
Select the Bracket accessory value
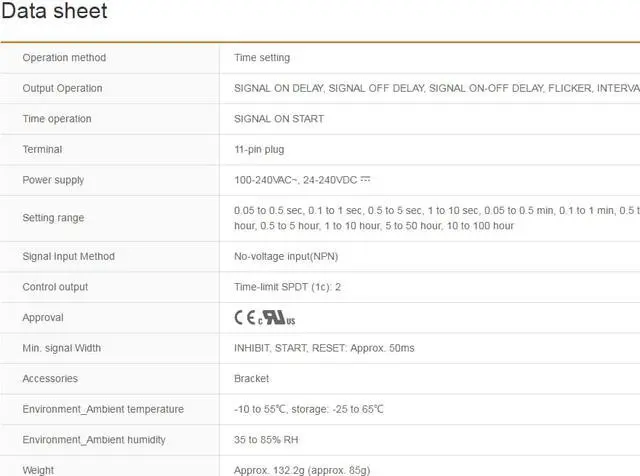click(x=251, y=379)
